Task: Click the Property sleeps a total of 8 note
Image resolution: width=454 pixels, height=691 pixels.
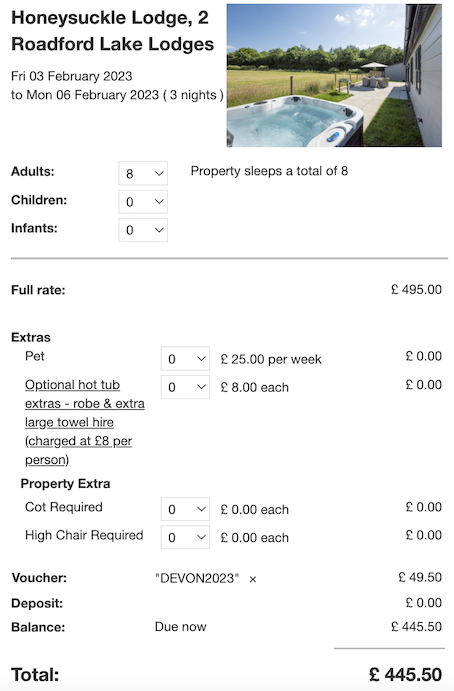Action: click(x=269, y=171)
